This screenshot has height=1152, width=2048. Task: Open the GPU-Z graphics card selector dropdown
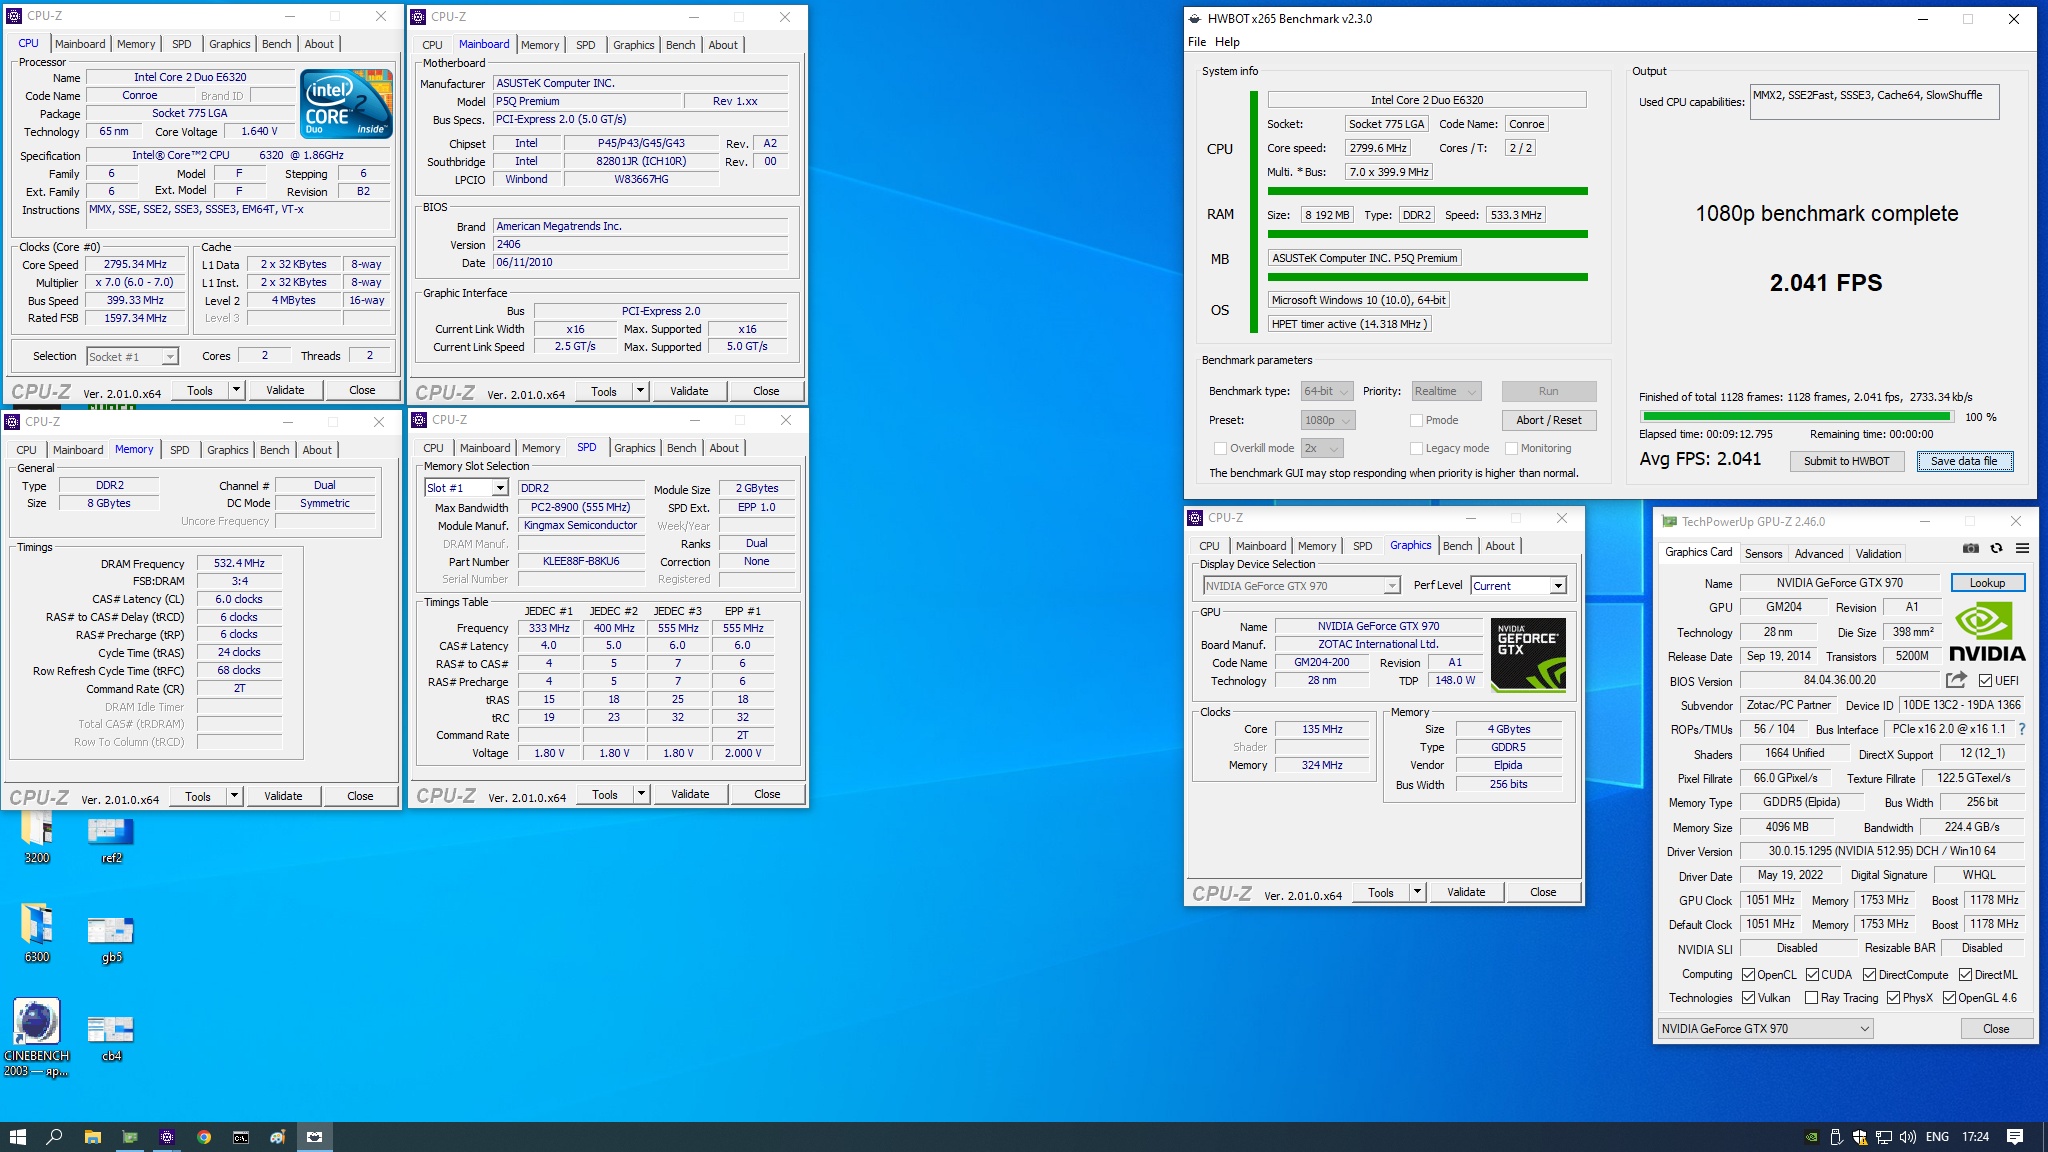[1765, 1029]
